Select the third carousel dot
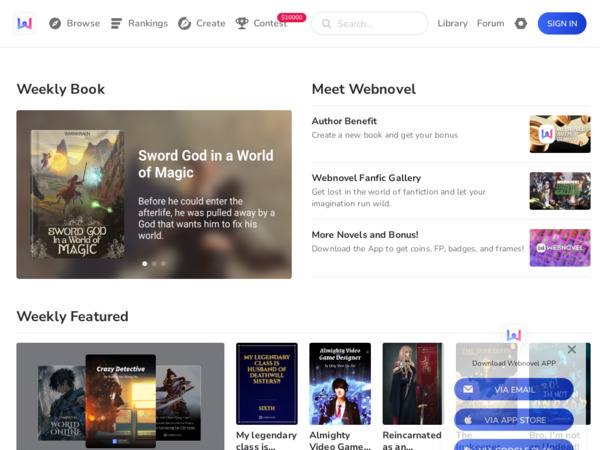The image size is (600, 450). pos(163,263)
